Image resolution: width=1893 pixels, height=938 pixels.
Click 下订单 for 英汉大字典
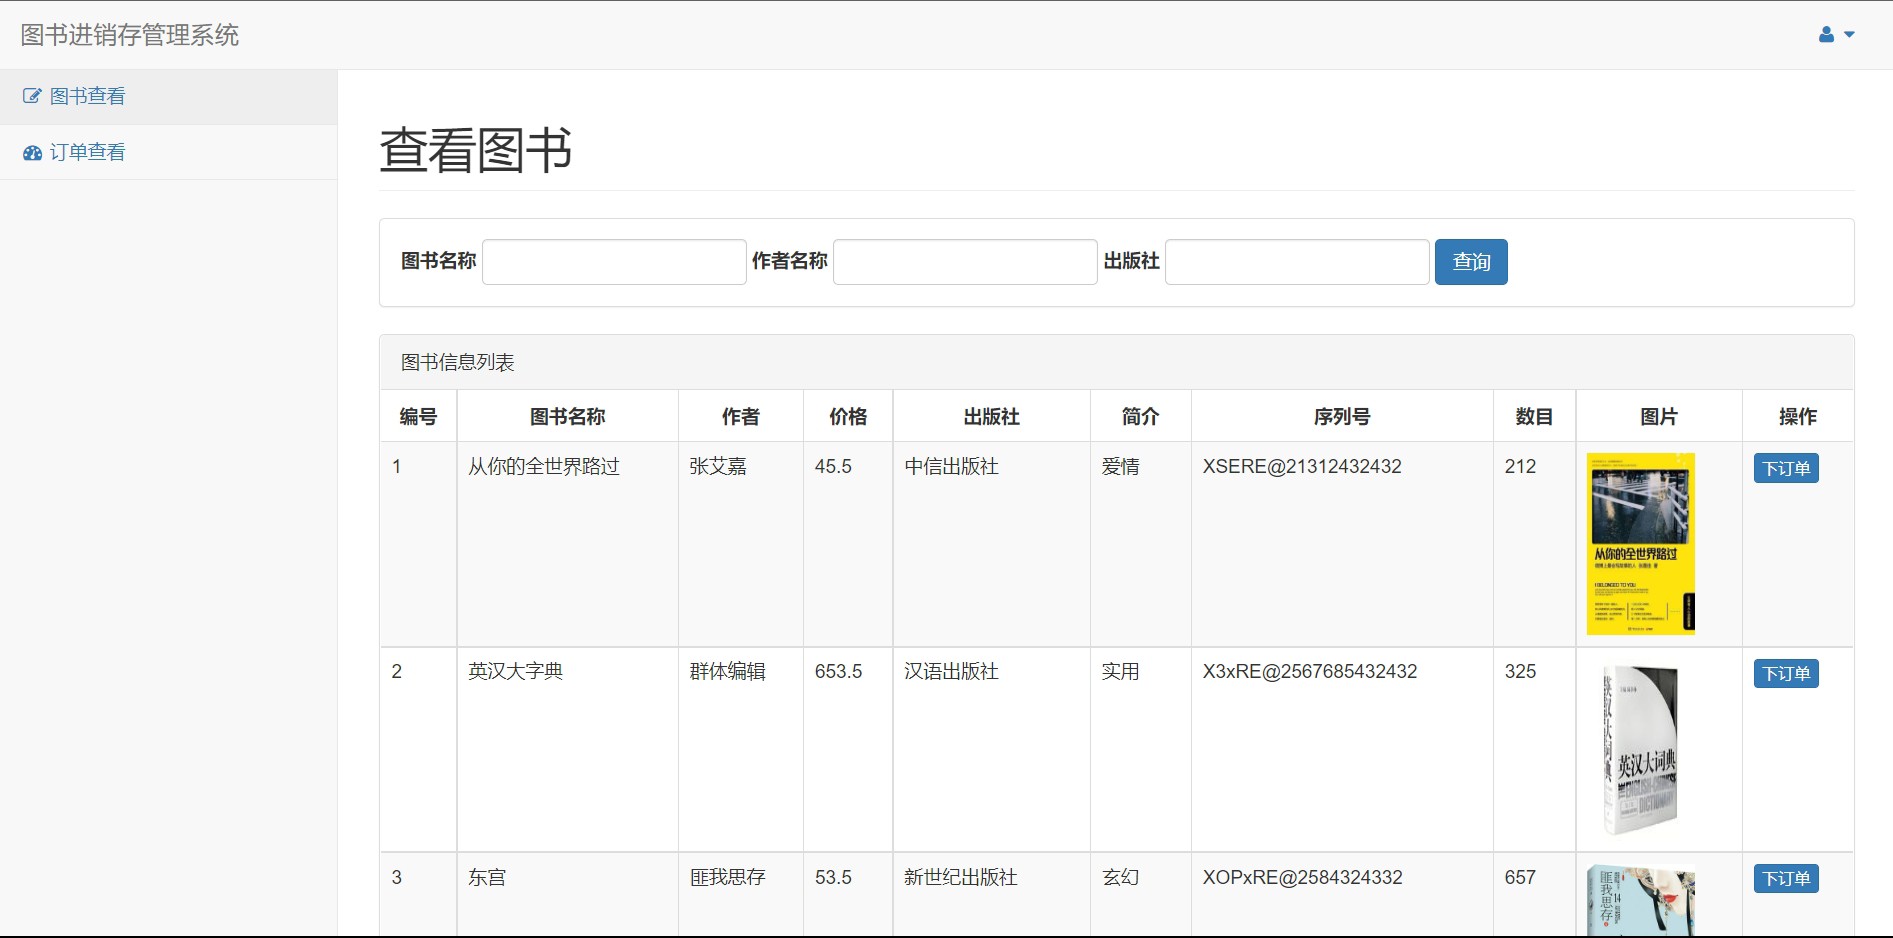click(x=1786, y=673)
